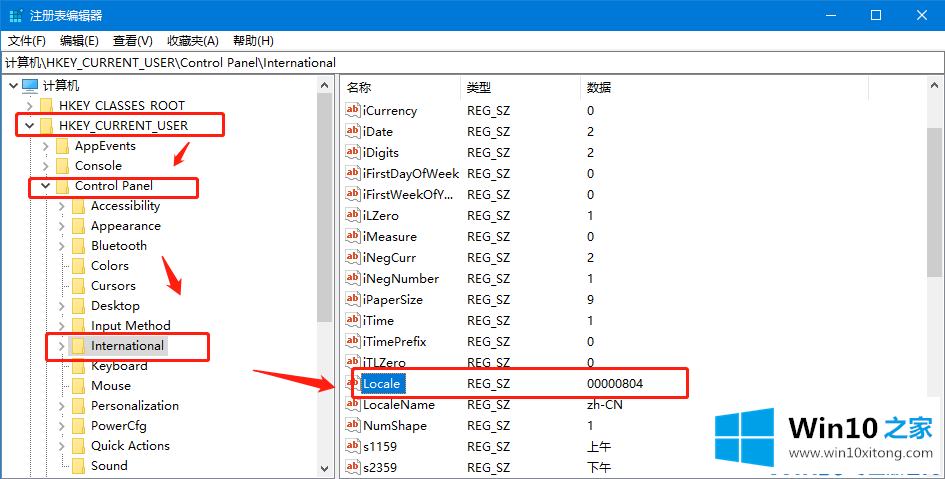The height and width of the screenshot is (479, 945).
Task: Expand the PowerCfg key
Action: pyautogui.click(x=61, y=426)
